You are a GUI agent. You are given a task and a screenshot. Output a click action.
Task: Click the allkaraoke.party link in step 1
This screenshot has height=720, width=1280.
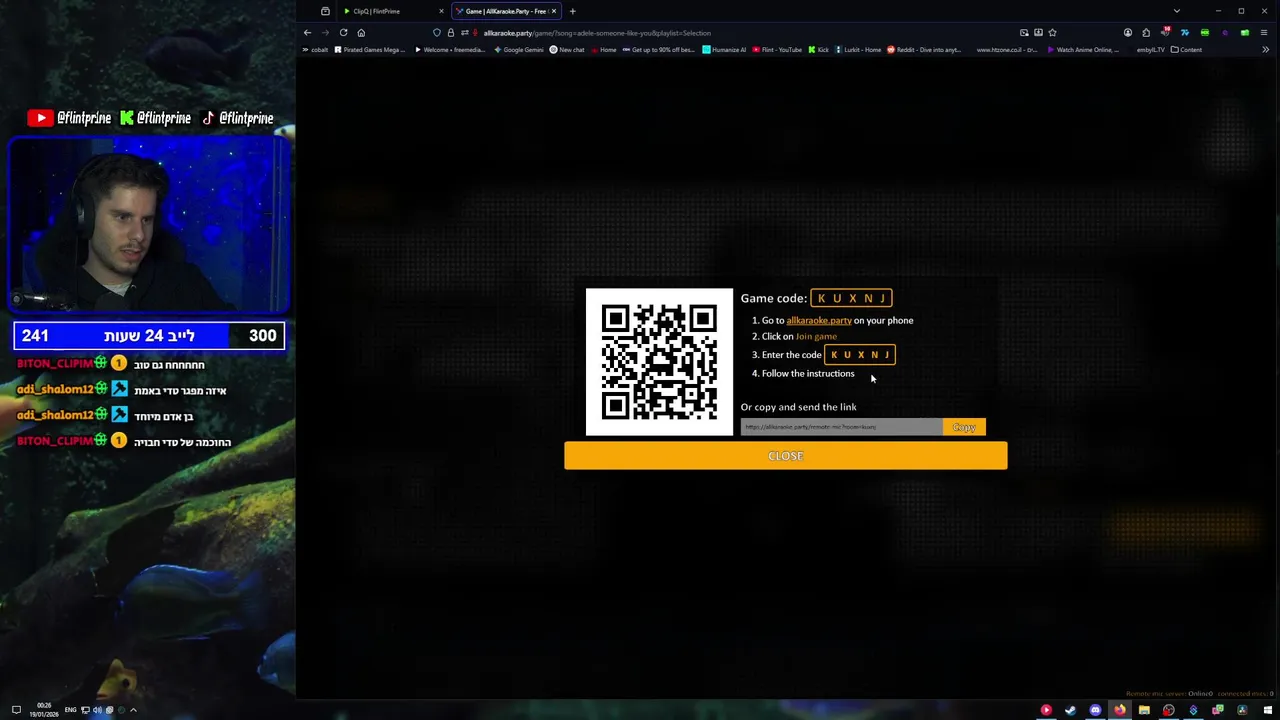tap(819, 320)
